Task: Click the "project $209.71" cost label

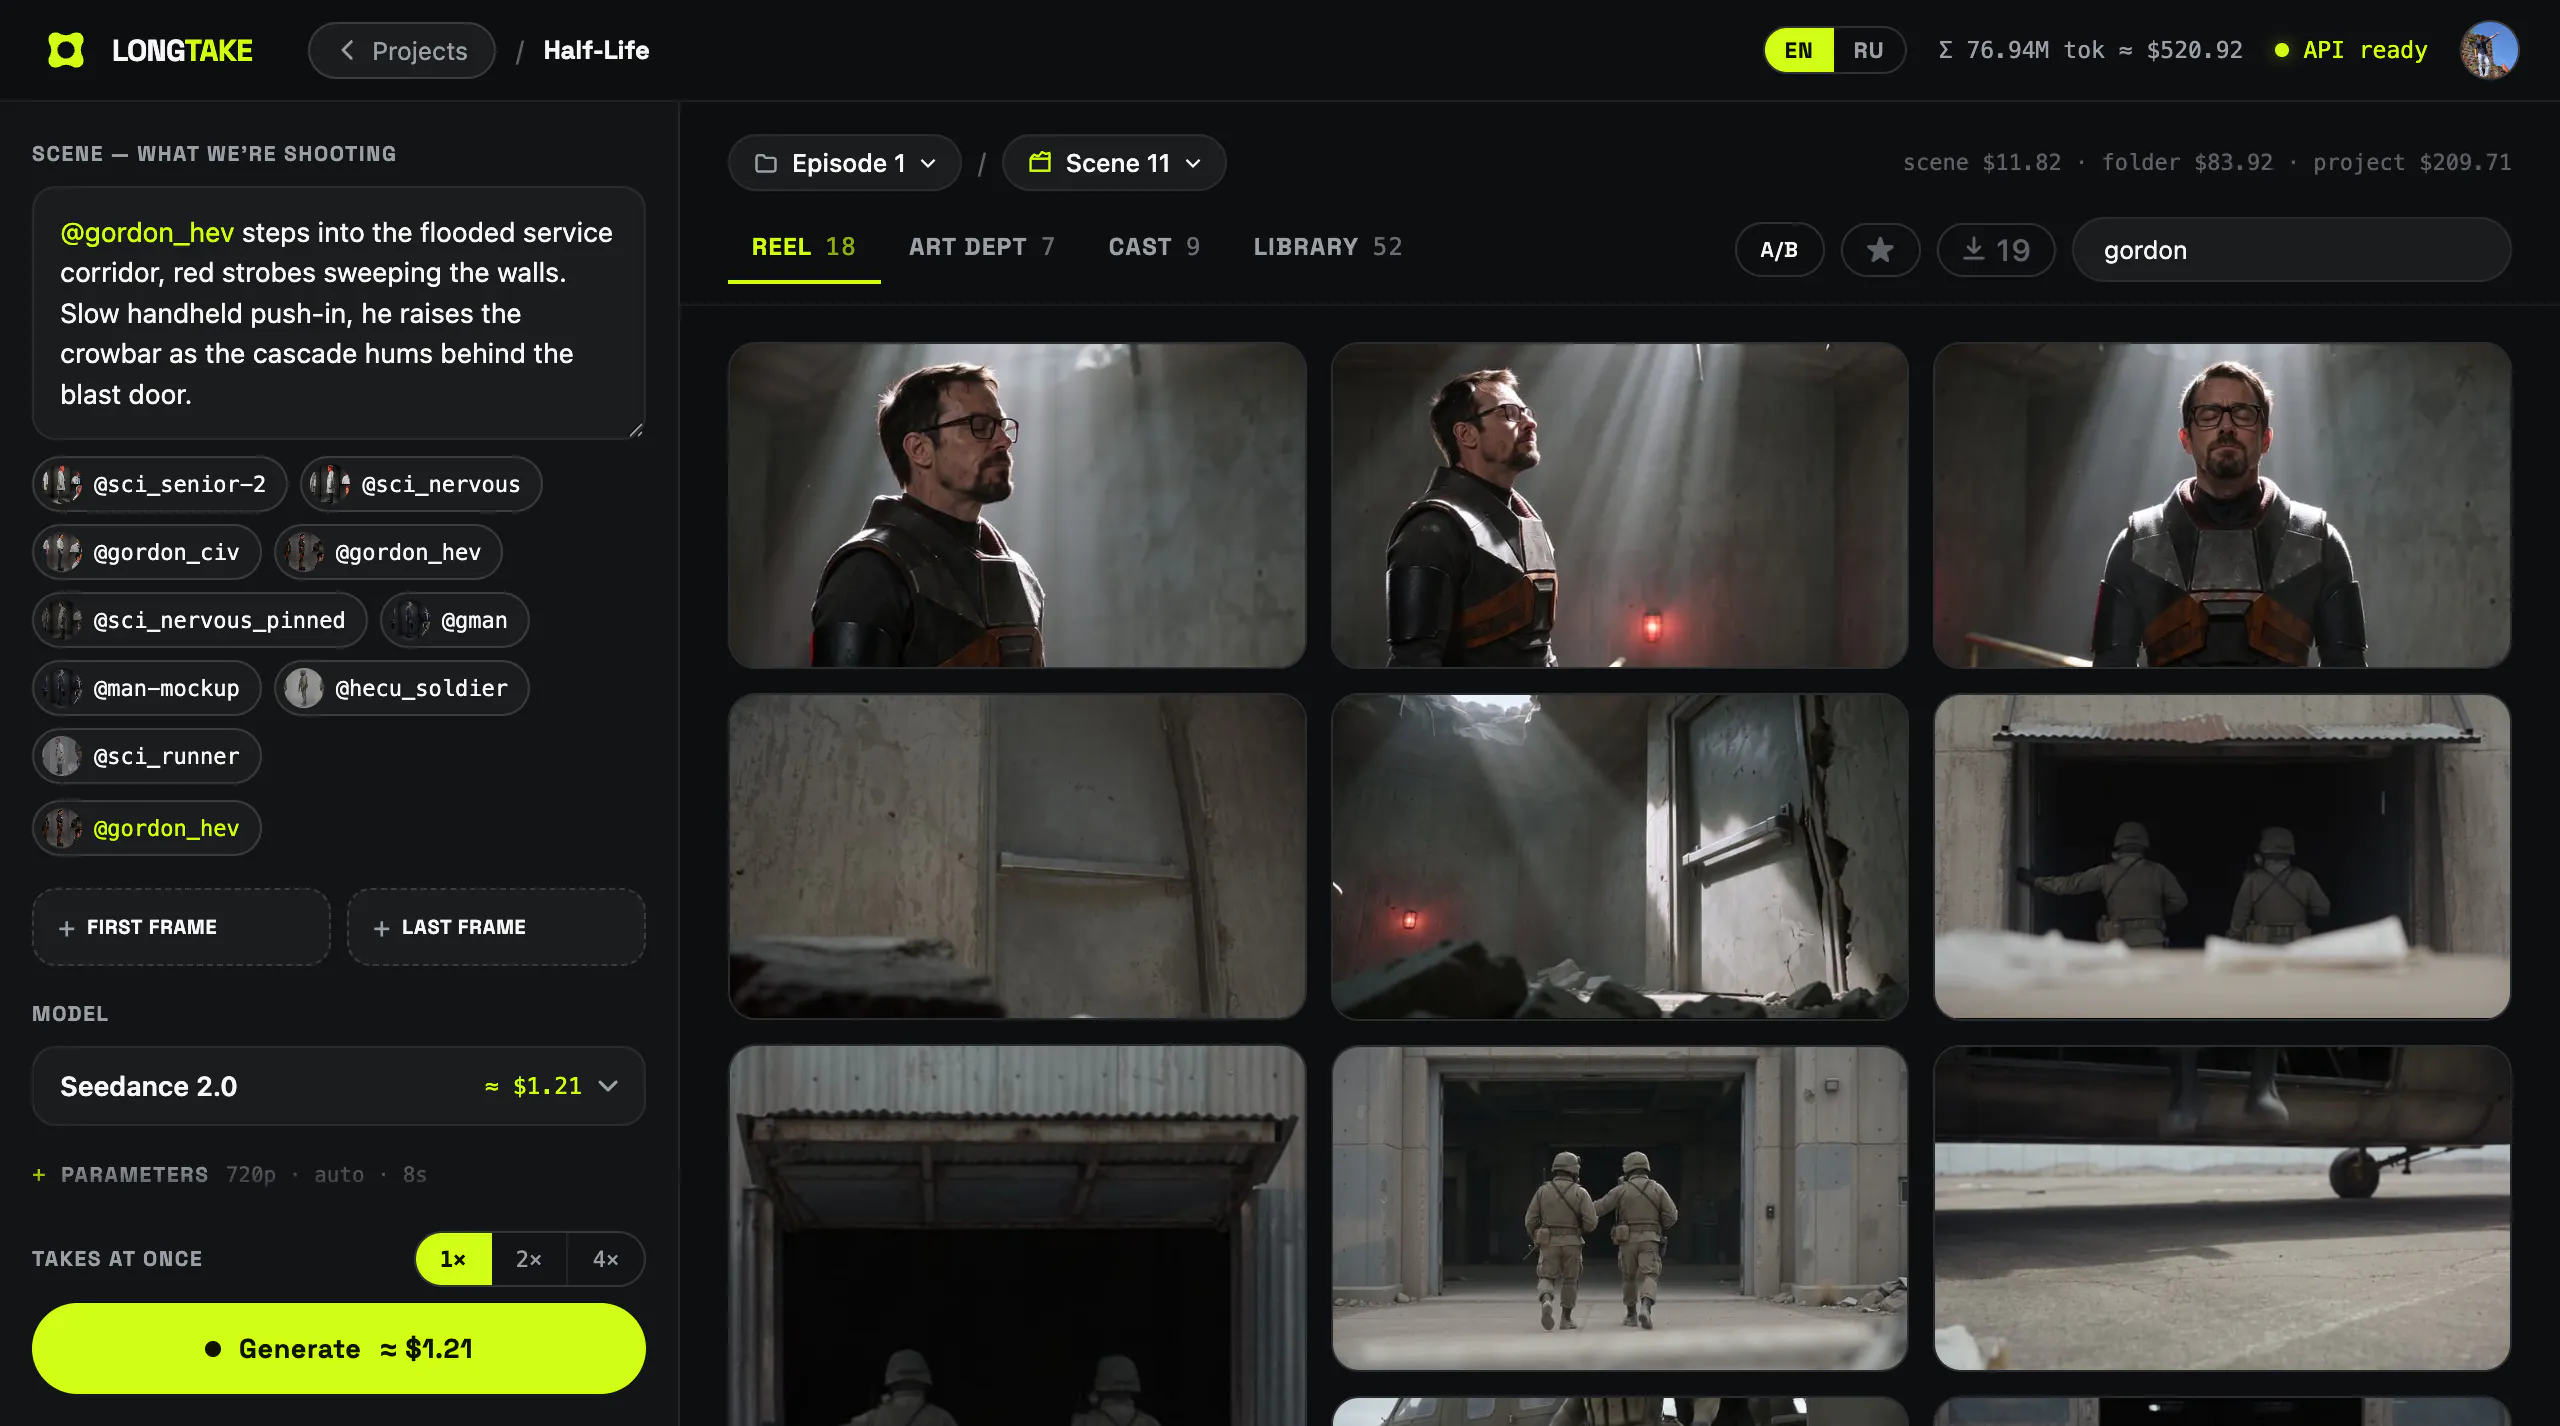Action: (2412, 162)
